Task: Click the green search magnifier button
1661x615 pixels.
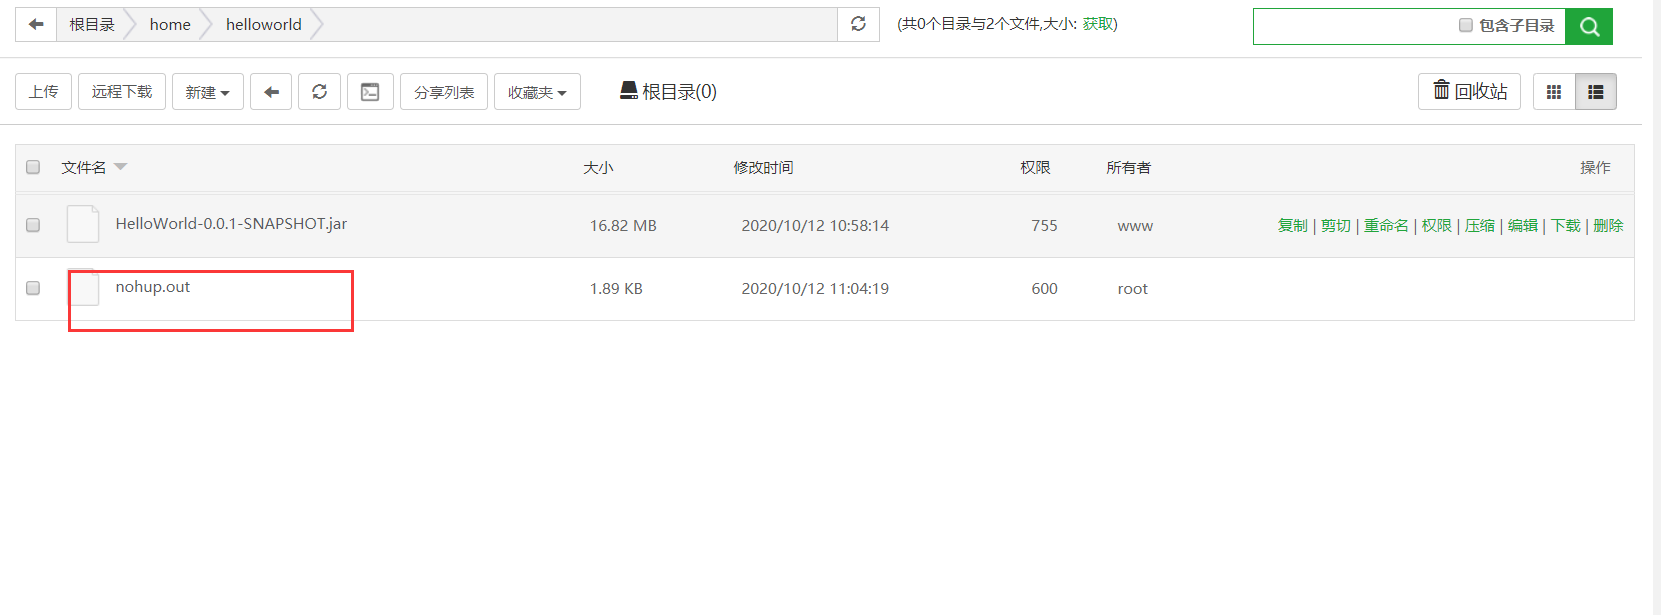Action: [1589, 27]
